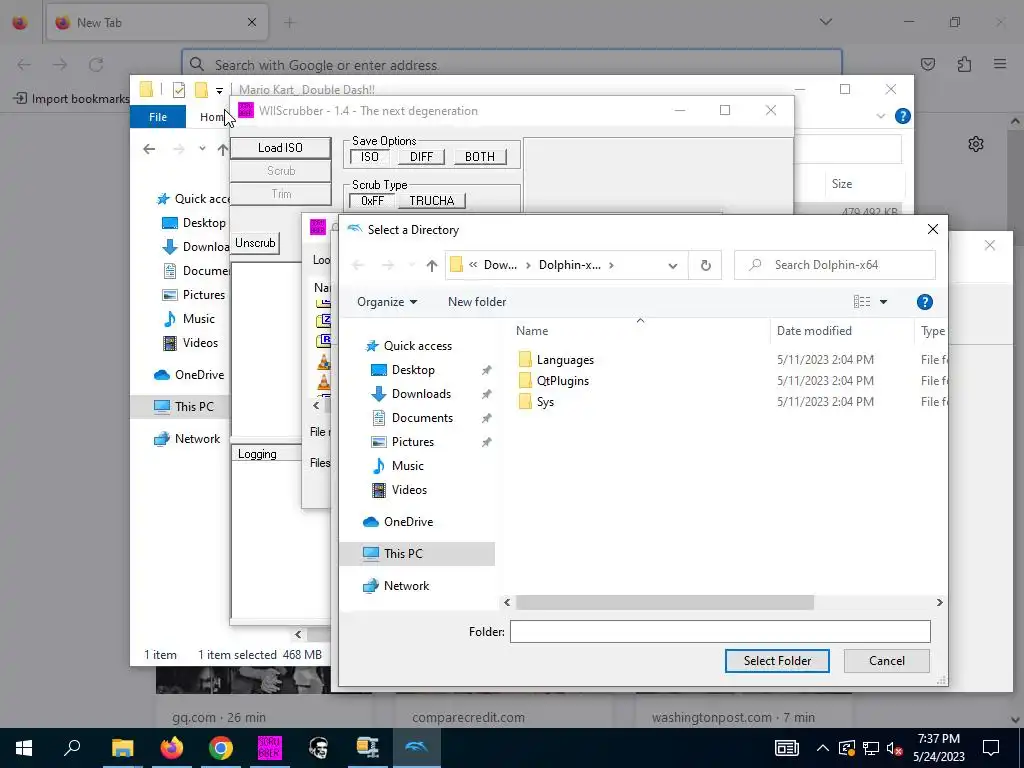The width and height of the screenshot is (1024, 768).
Task: Click Import bookmarks in Firefox
Action: tap(71, 99)
